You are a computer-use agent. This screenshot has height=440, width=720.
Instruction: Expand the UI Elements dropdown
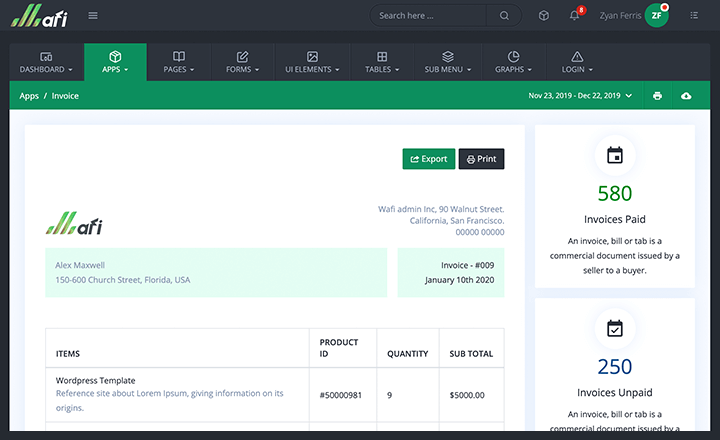point(312,62)
